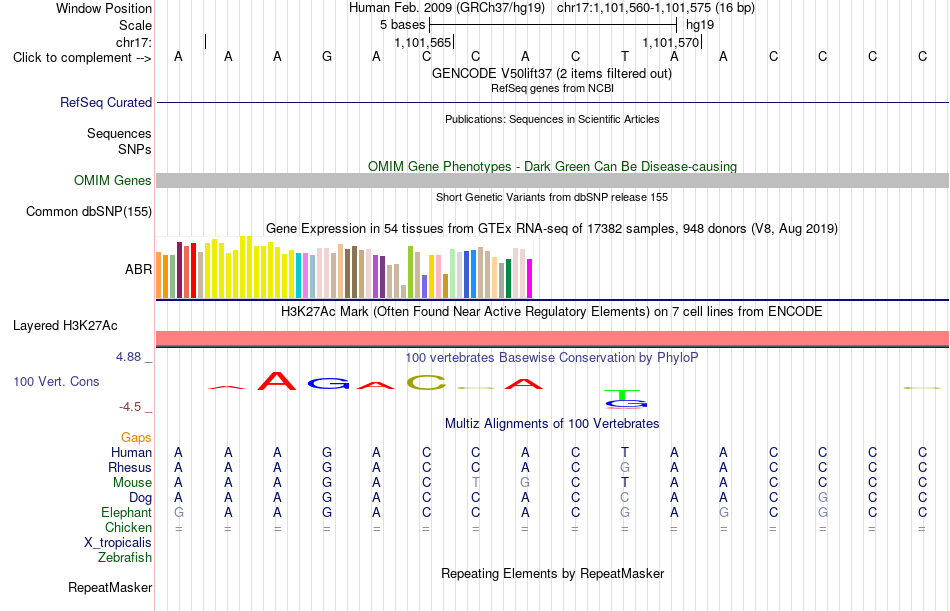The height and width of the screenshot is (611, 950).
Task: Click the dark green GTEx expression bar
Action: click(x=508, y=279)
